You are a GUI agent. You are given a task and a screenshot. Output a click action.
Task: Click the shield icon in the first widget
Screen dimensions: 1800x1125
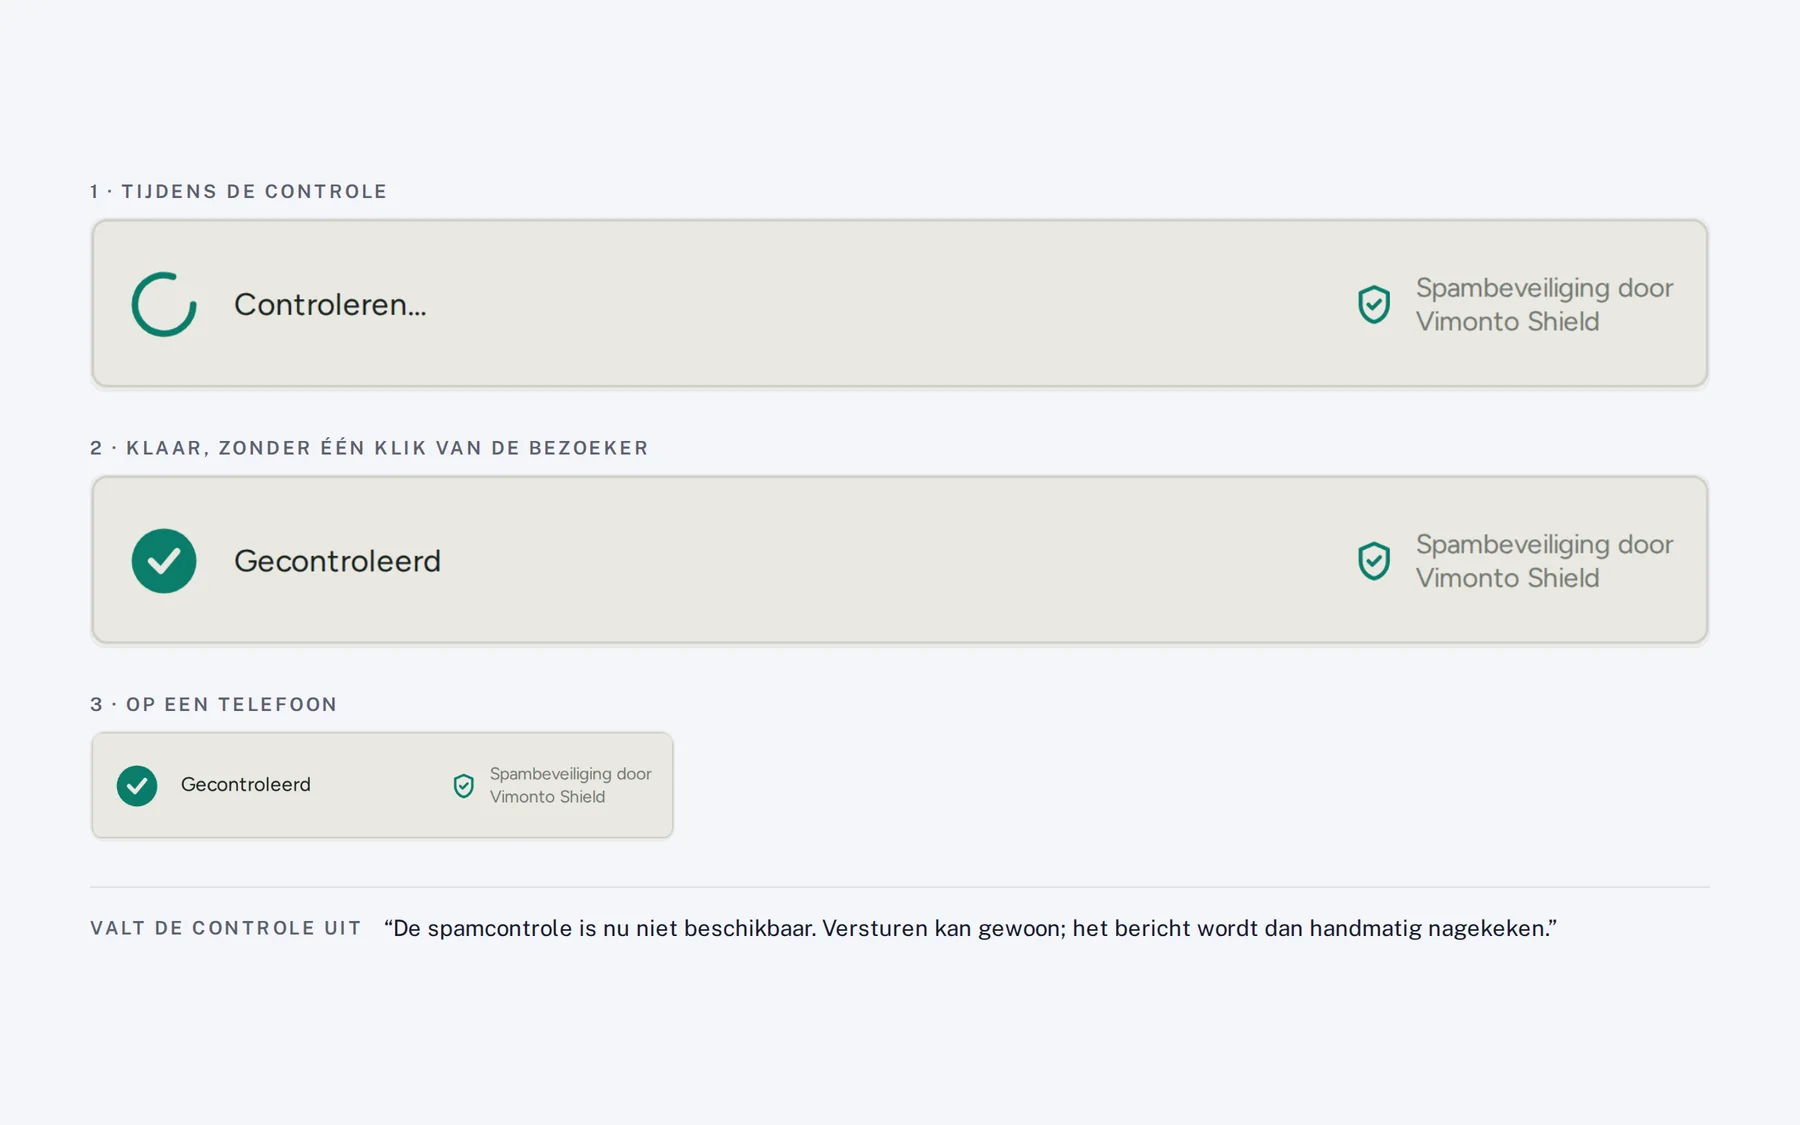coord(1374,304)
